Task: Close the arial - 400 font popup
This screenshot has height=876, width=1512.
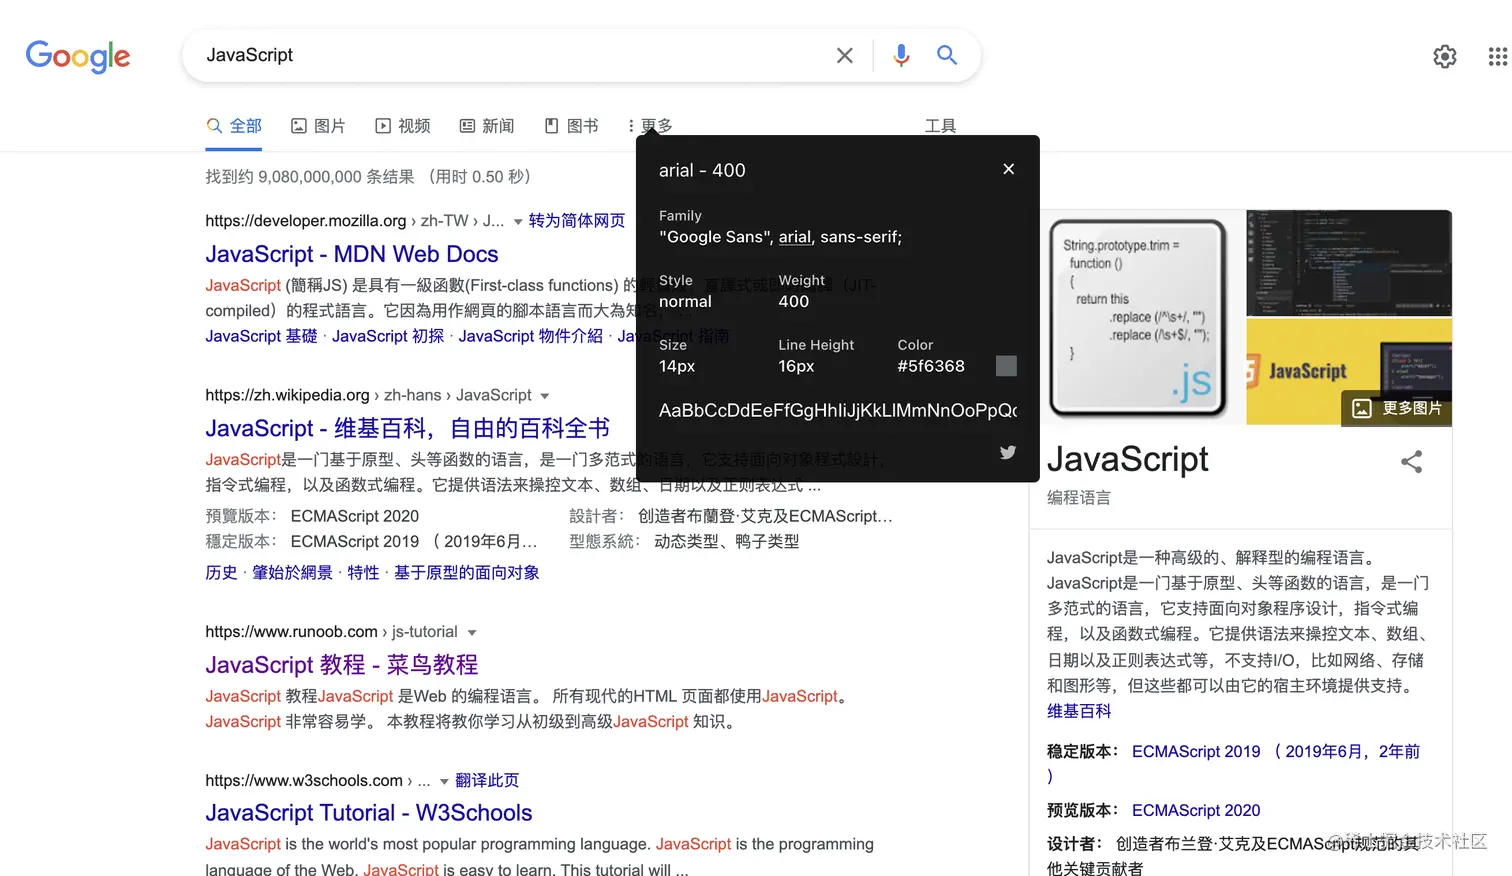Action: coord(1008,169)
